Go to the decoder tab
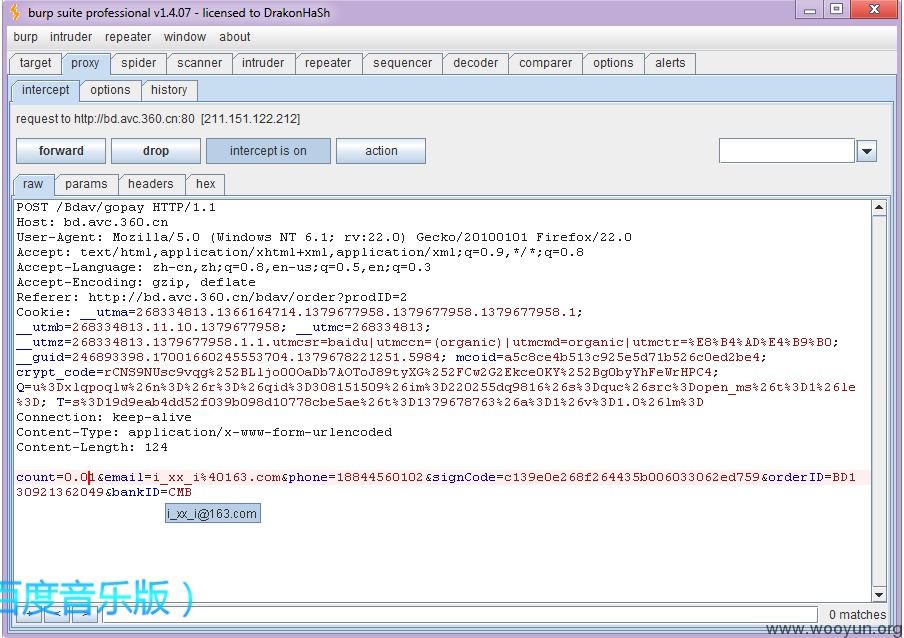 coord(476,63)
